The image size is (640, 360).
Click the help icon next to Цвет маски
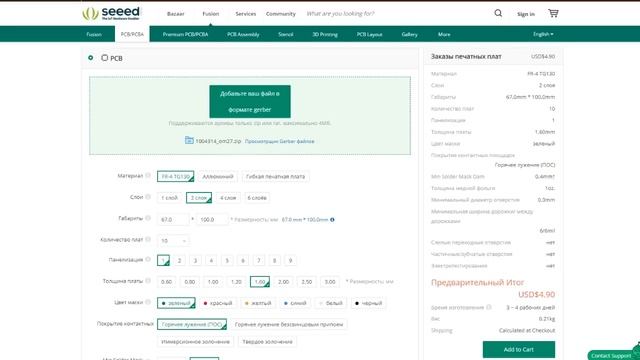pyautogui.click(x=148, y=302)
